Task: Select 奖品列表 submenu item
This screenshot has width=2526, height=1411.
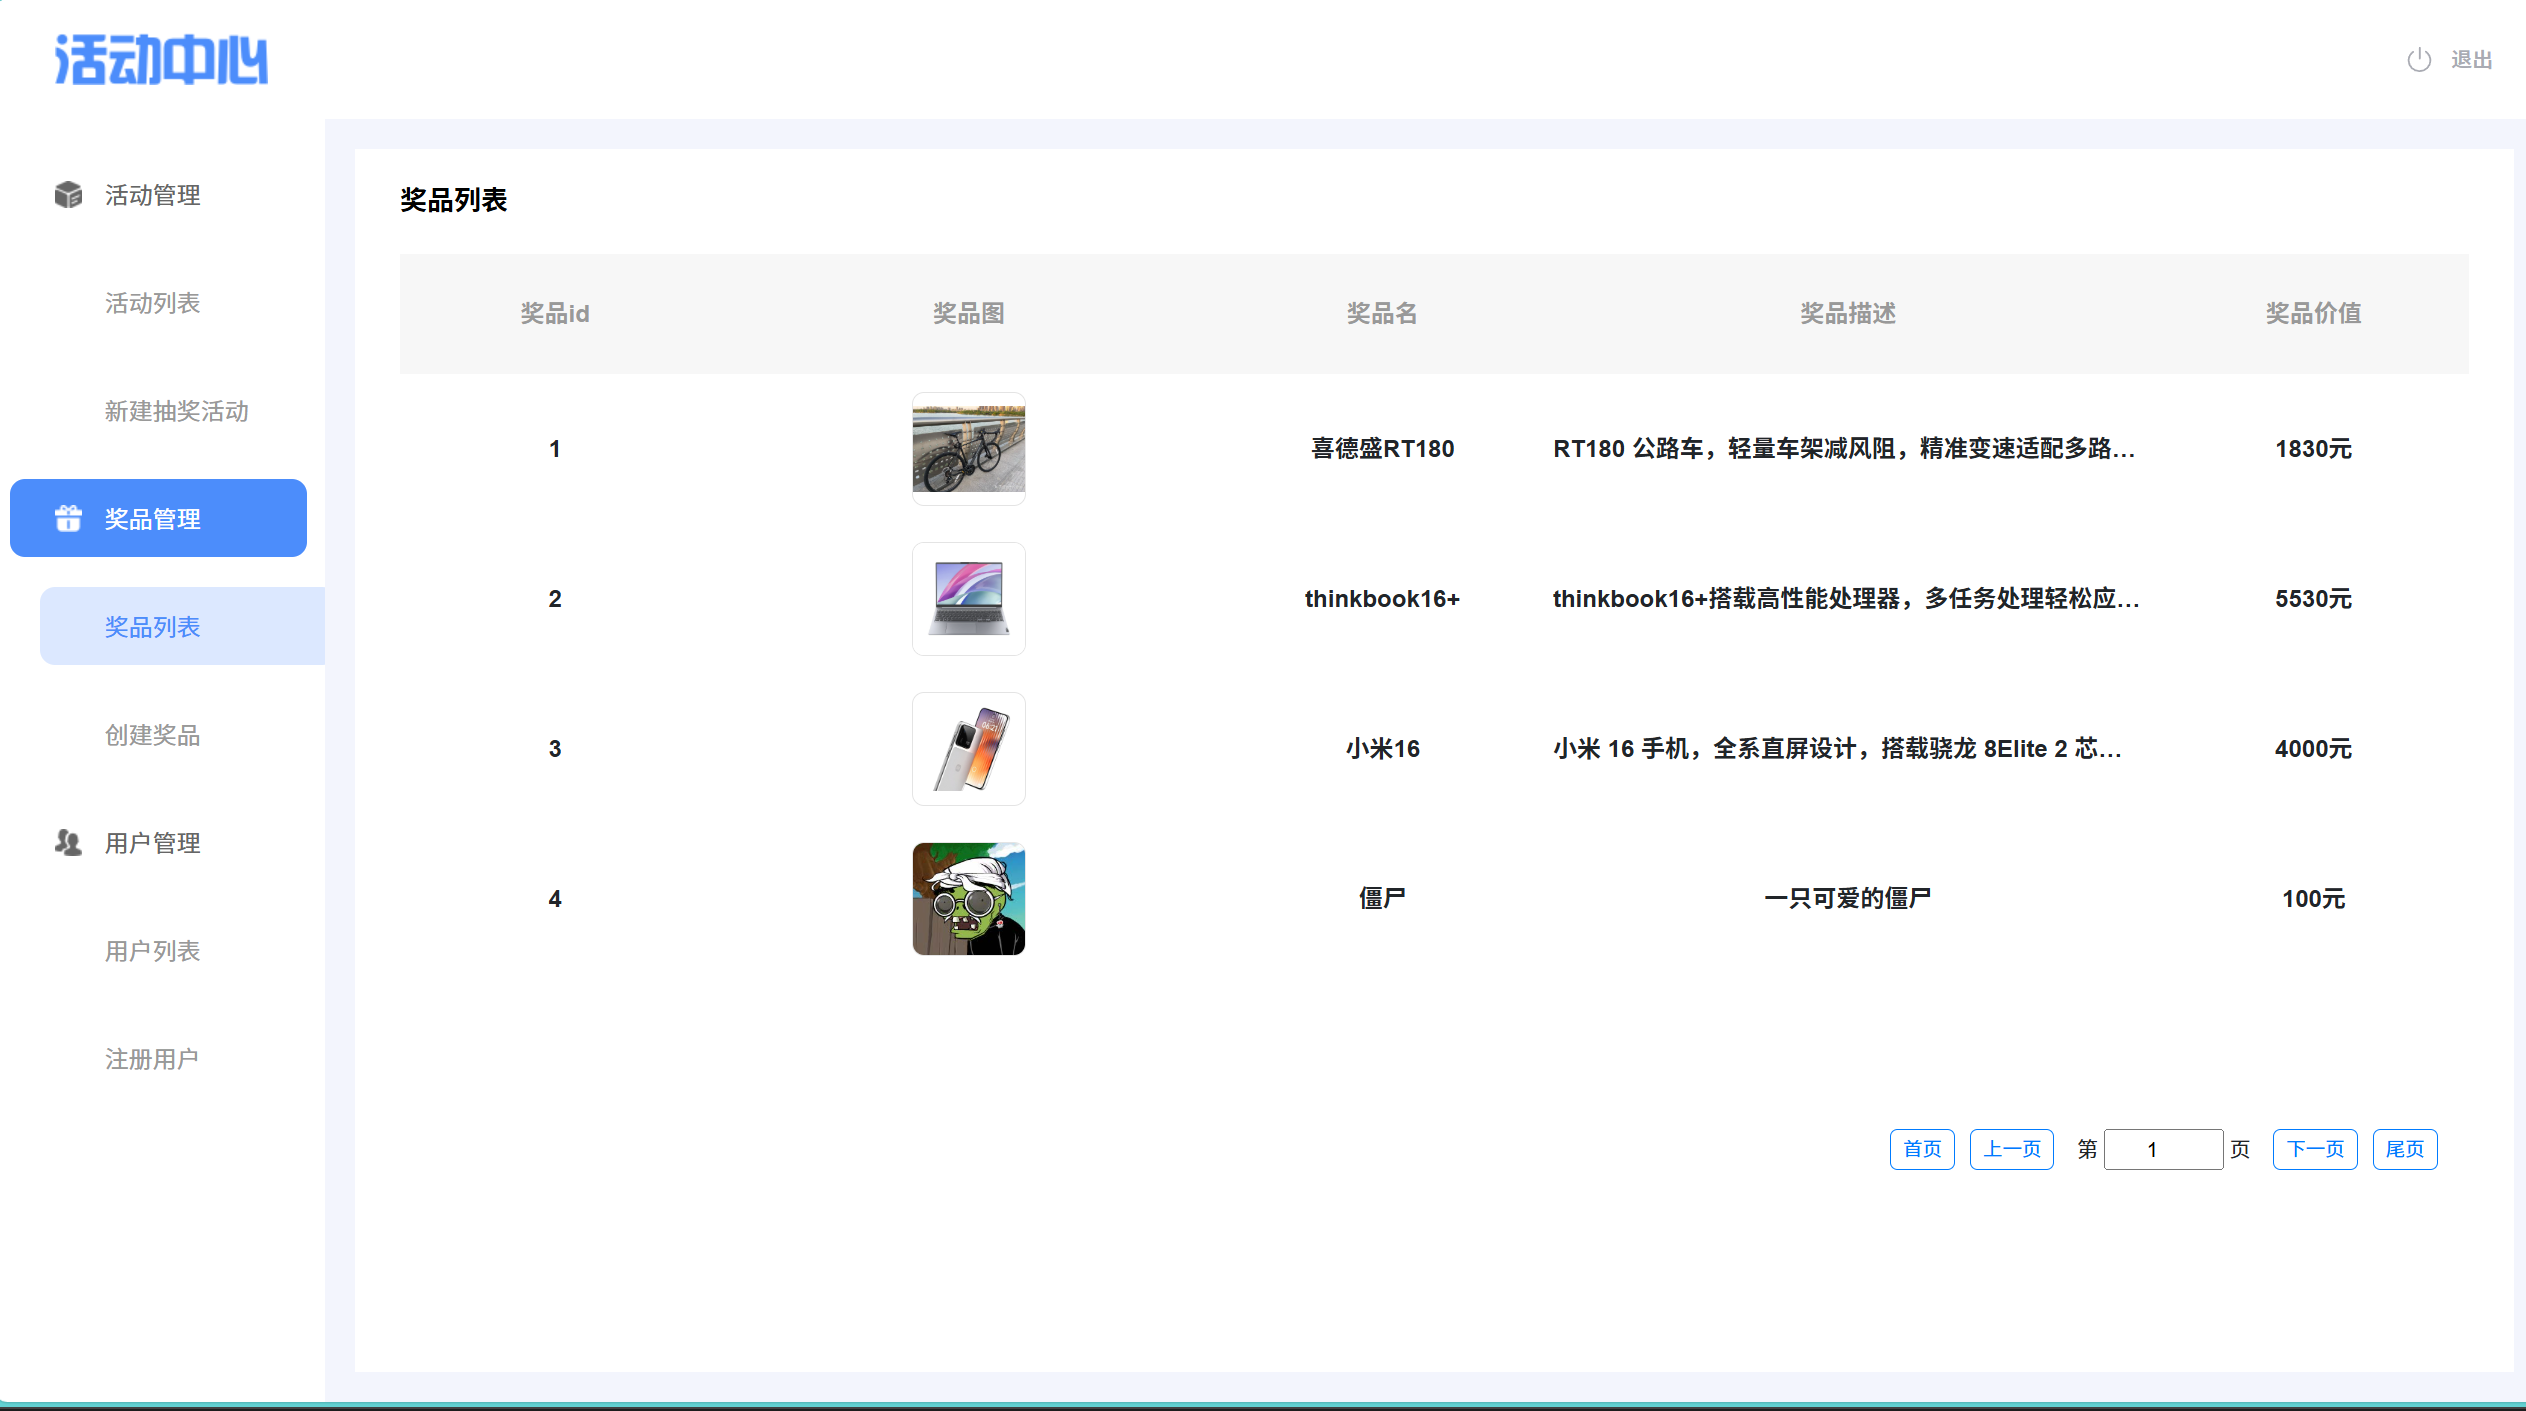Action: tap(153, 627)
